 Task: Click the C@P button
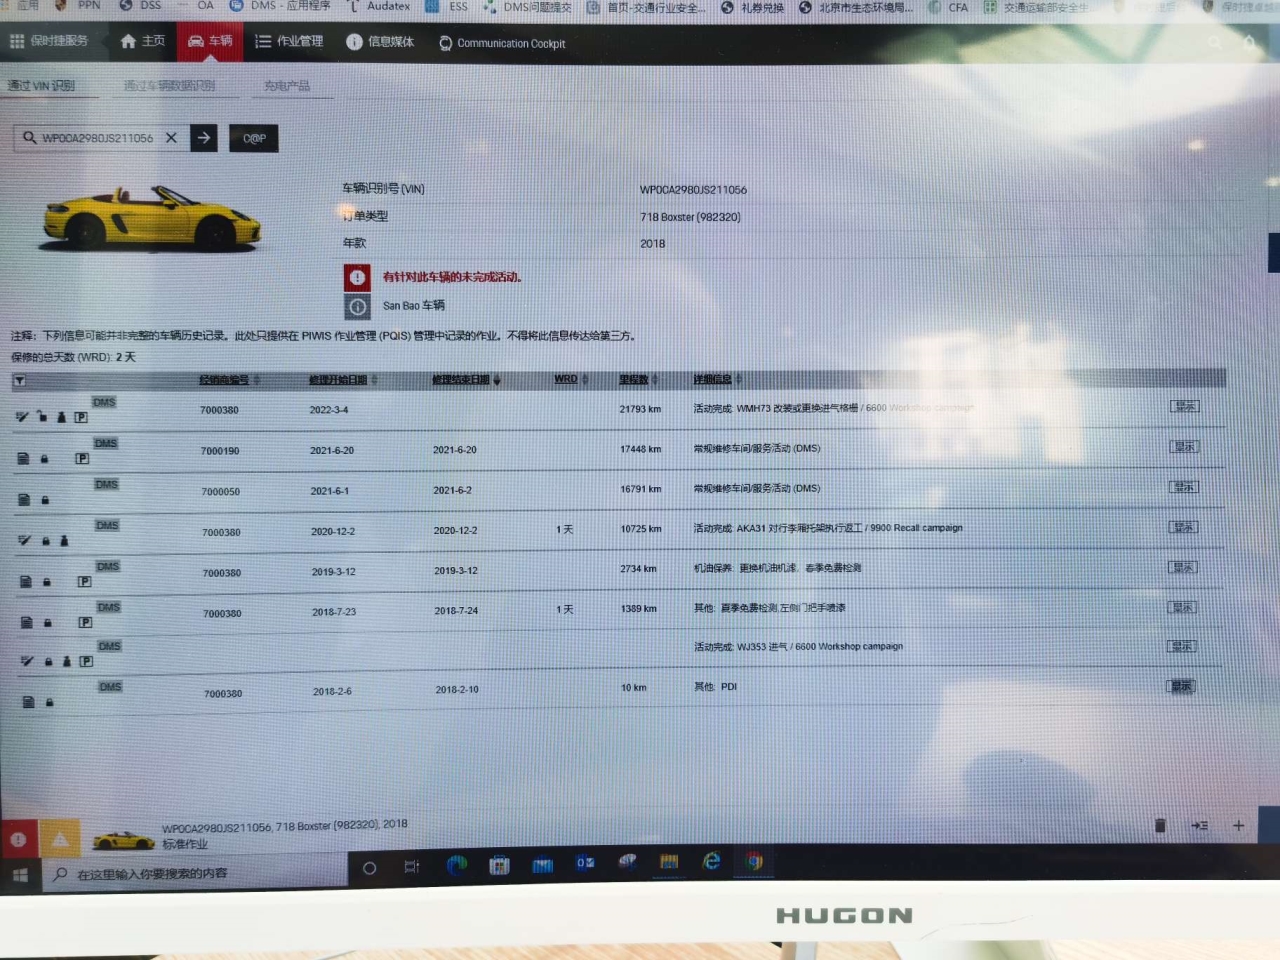254,138
